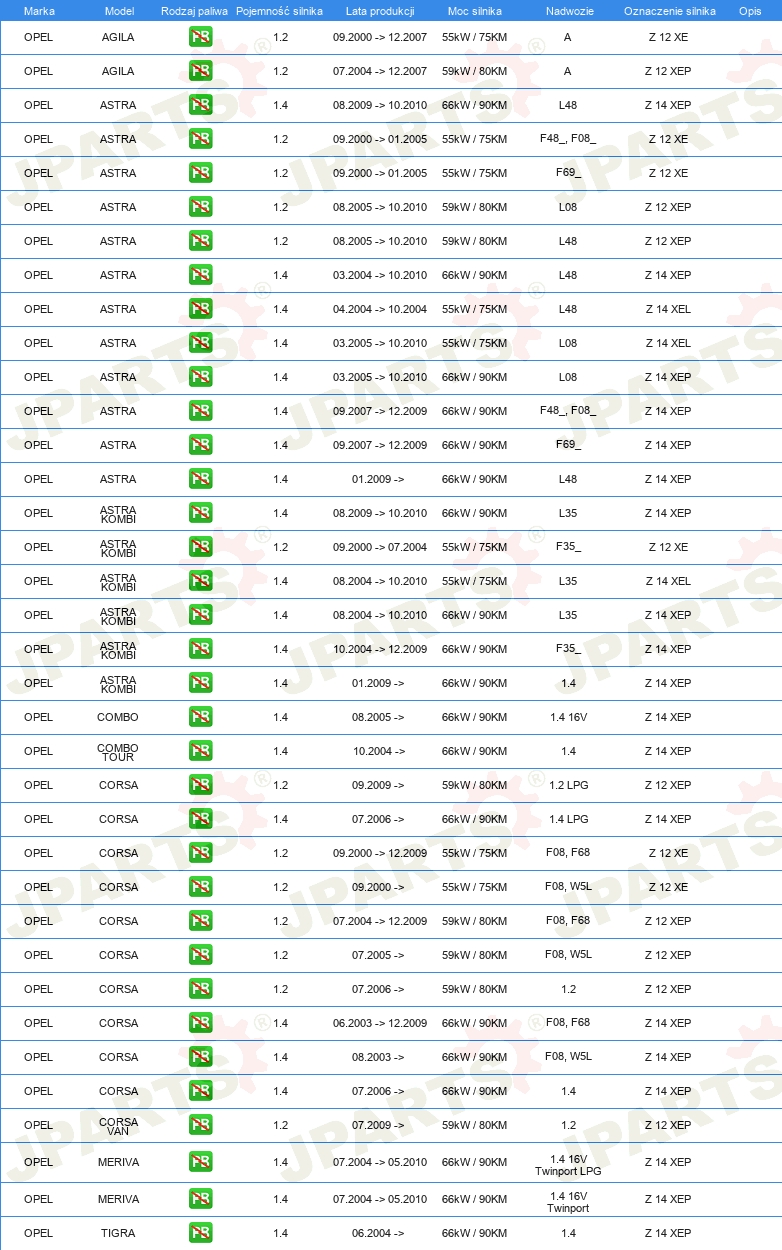The image size is (782, 1250).
Task: Click the COMBO model cell in 08.2005 row
Action: 118,717
